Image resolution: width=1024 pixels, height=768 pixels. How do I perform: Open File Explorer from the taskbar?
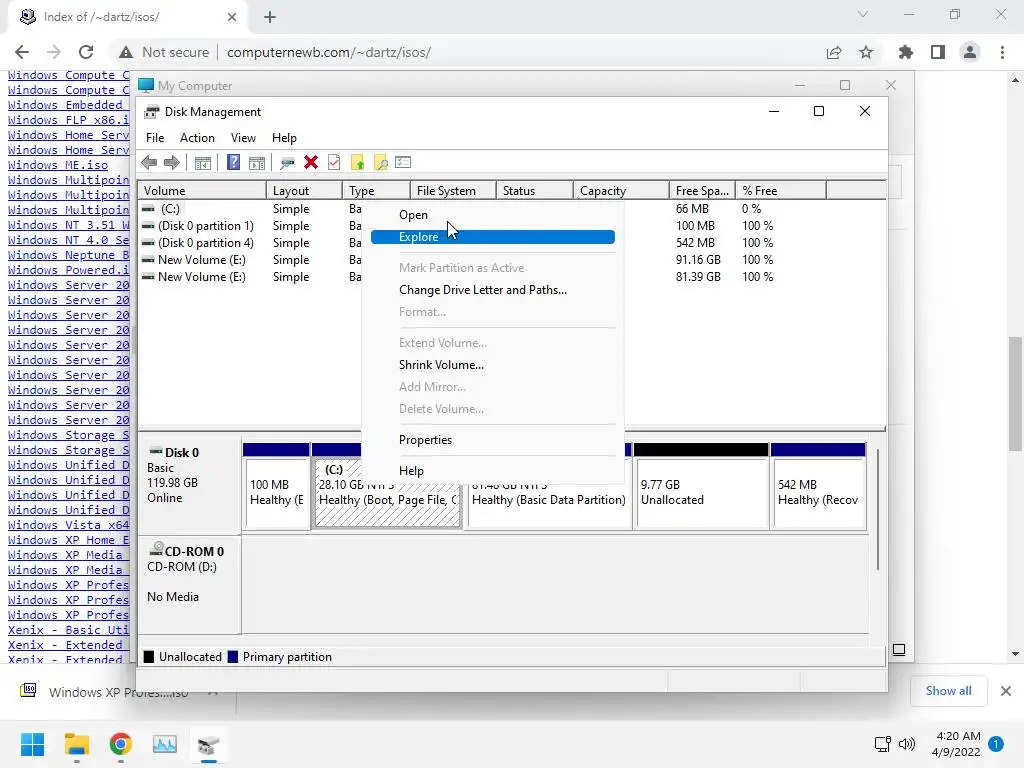77,744
